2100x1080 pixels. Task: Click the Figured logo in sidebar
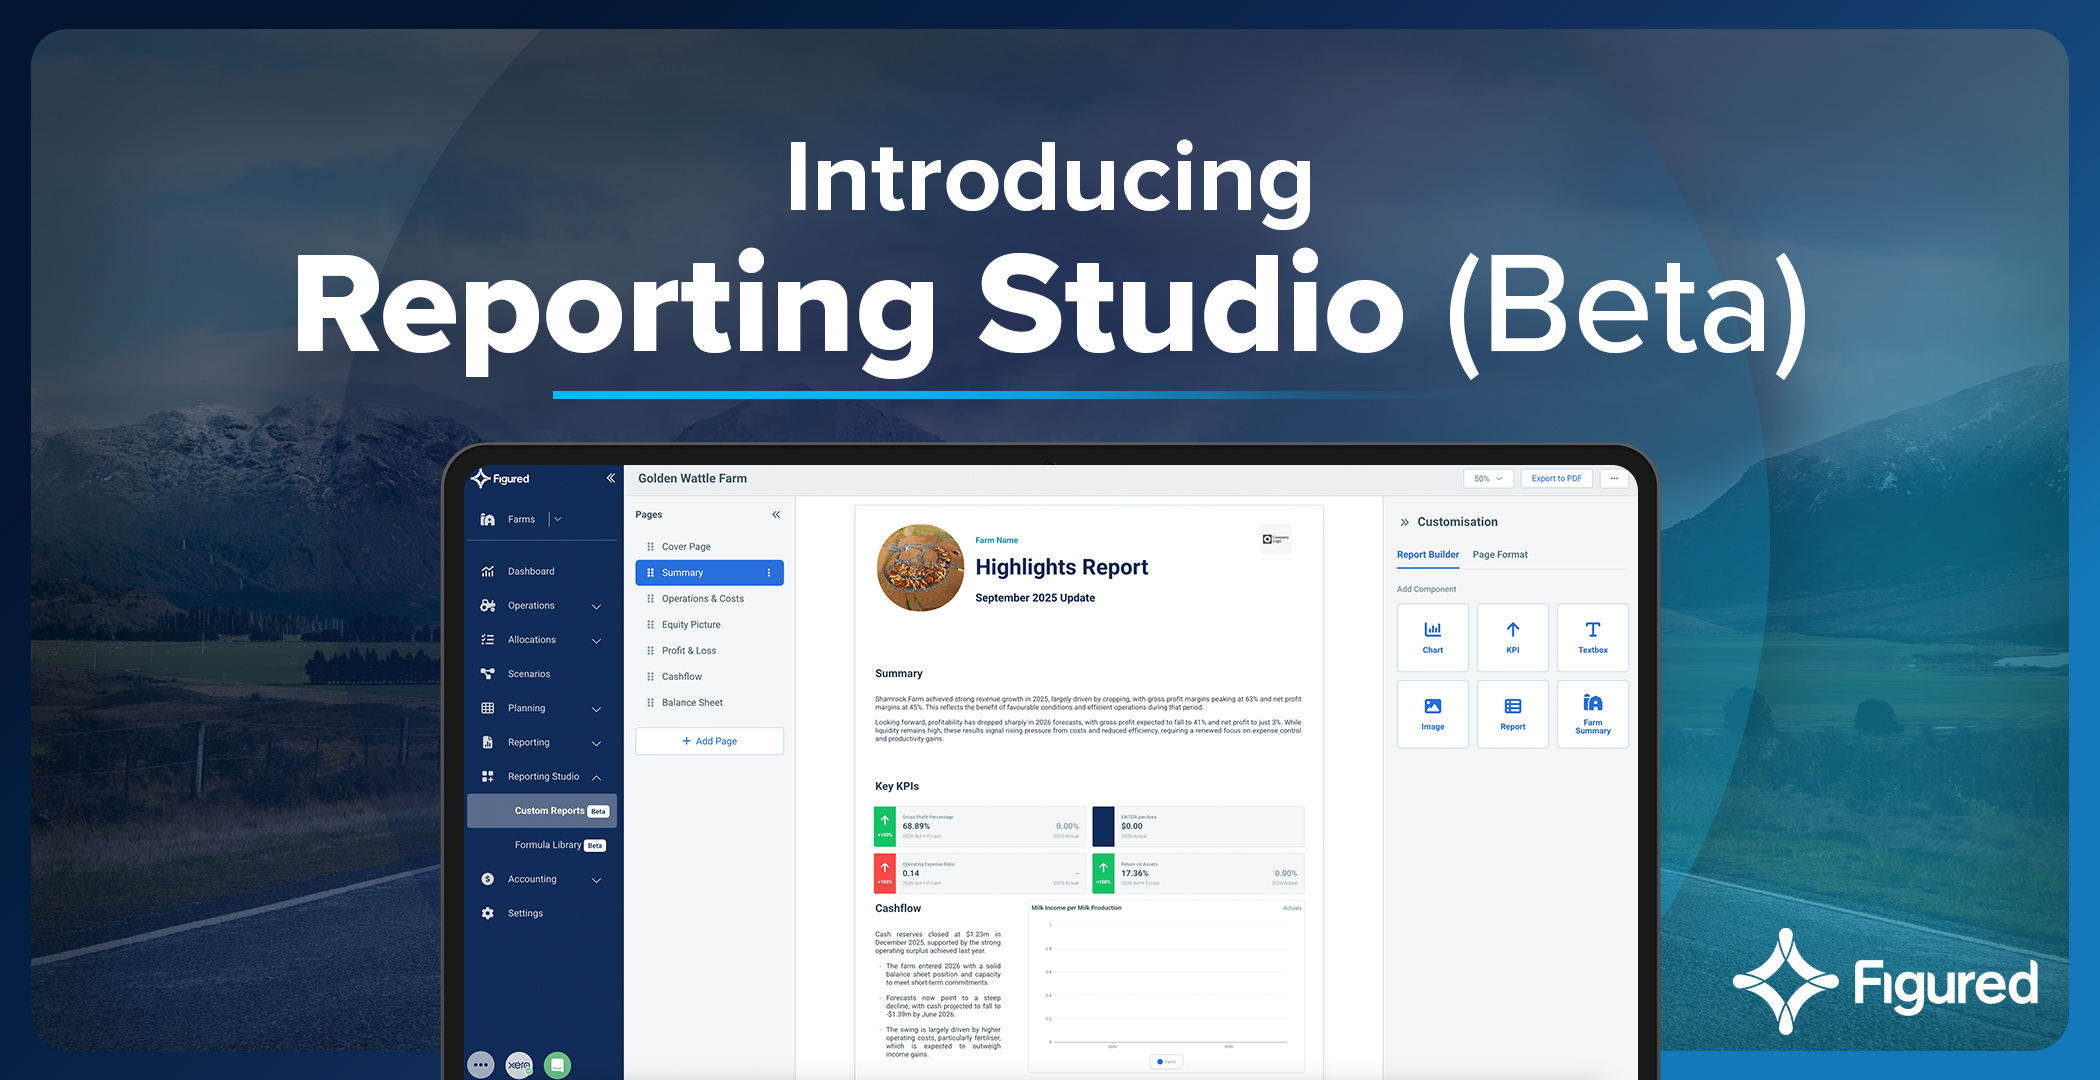click(x=500, y=478)
